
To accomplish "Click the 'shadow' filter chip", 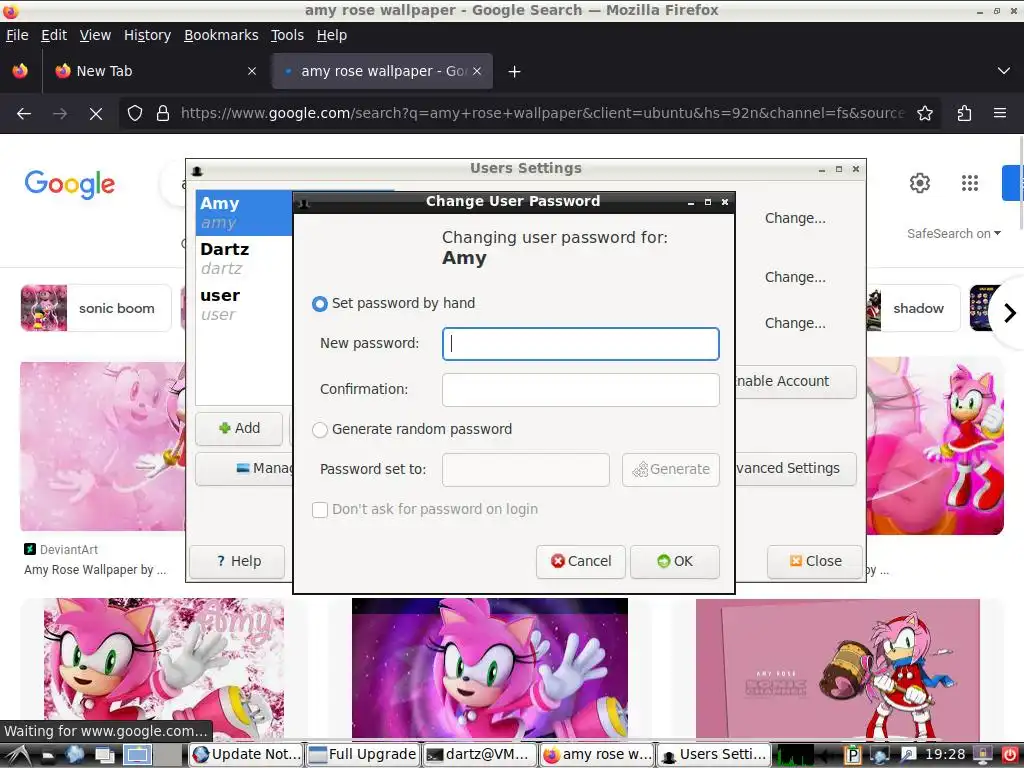I will click(914, 308).
